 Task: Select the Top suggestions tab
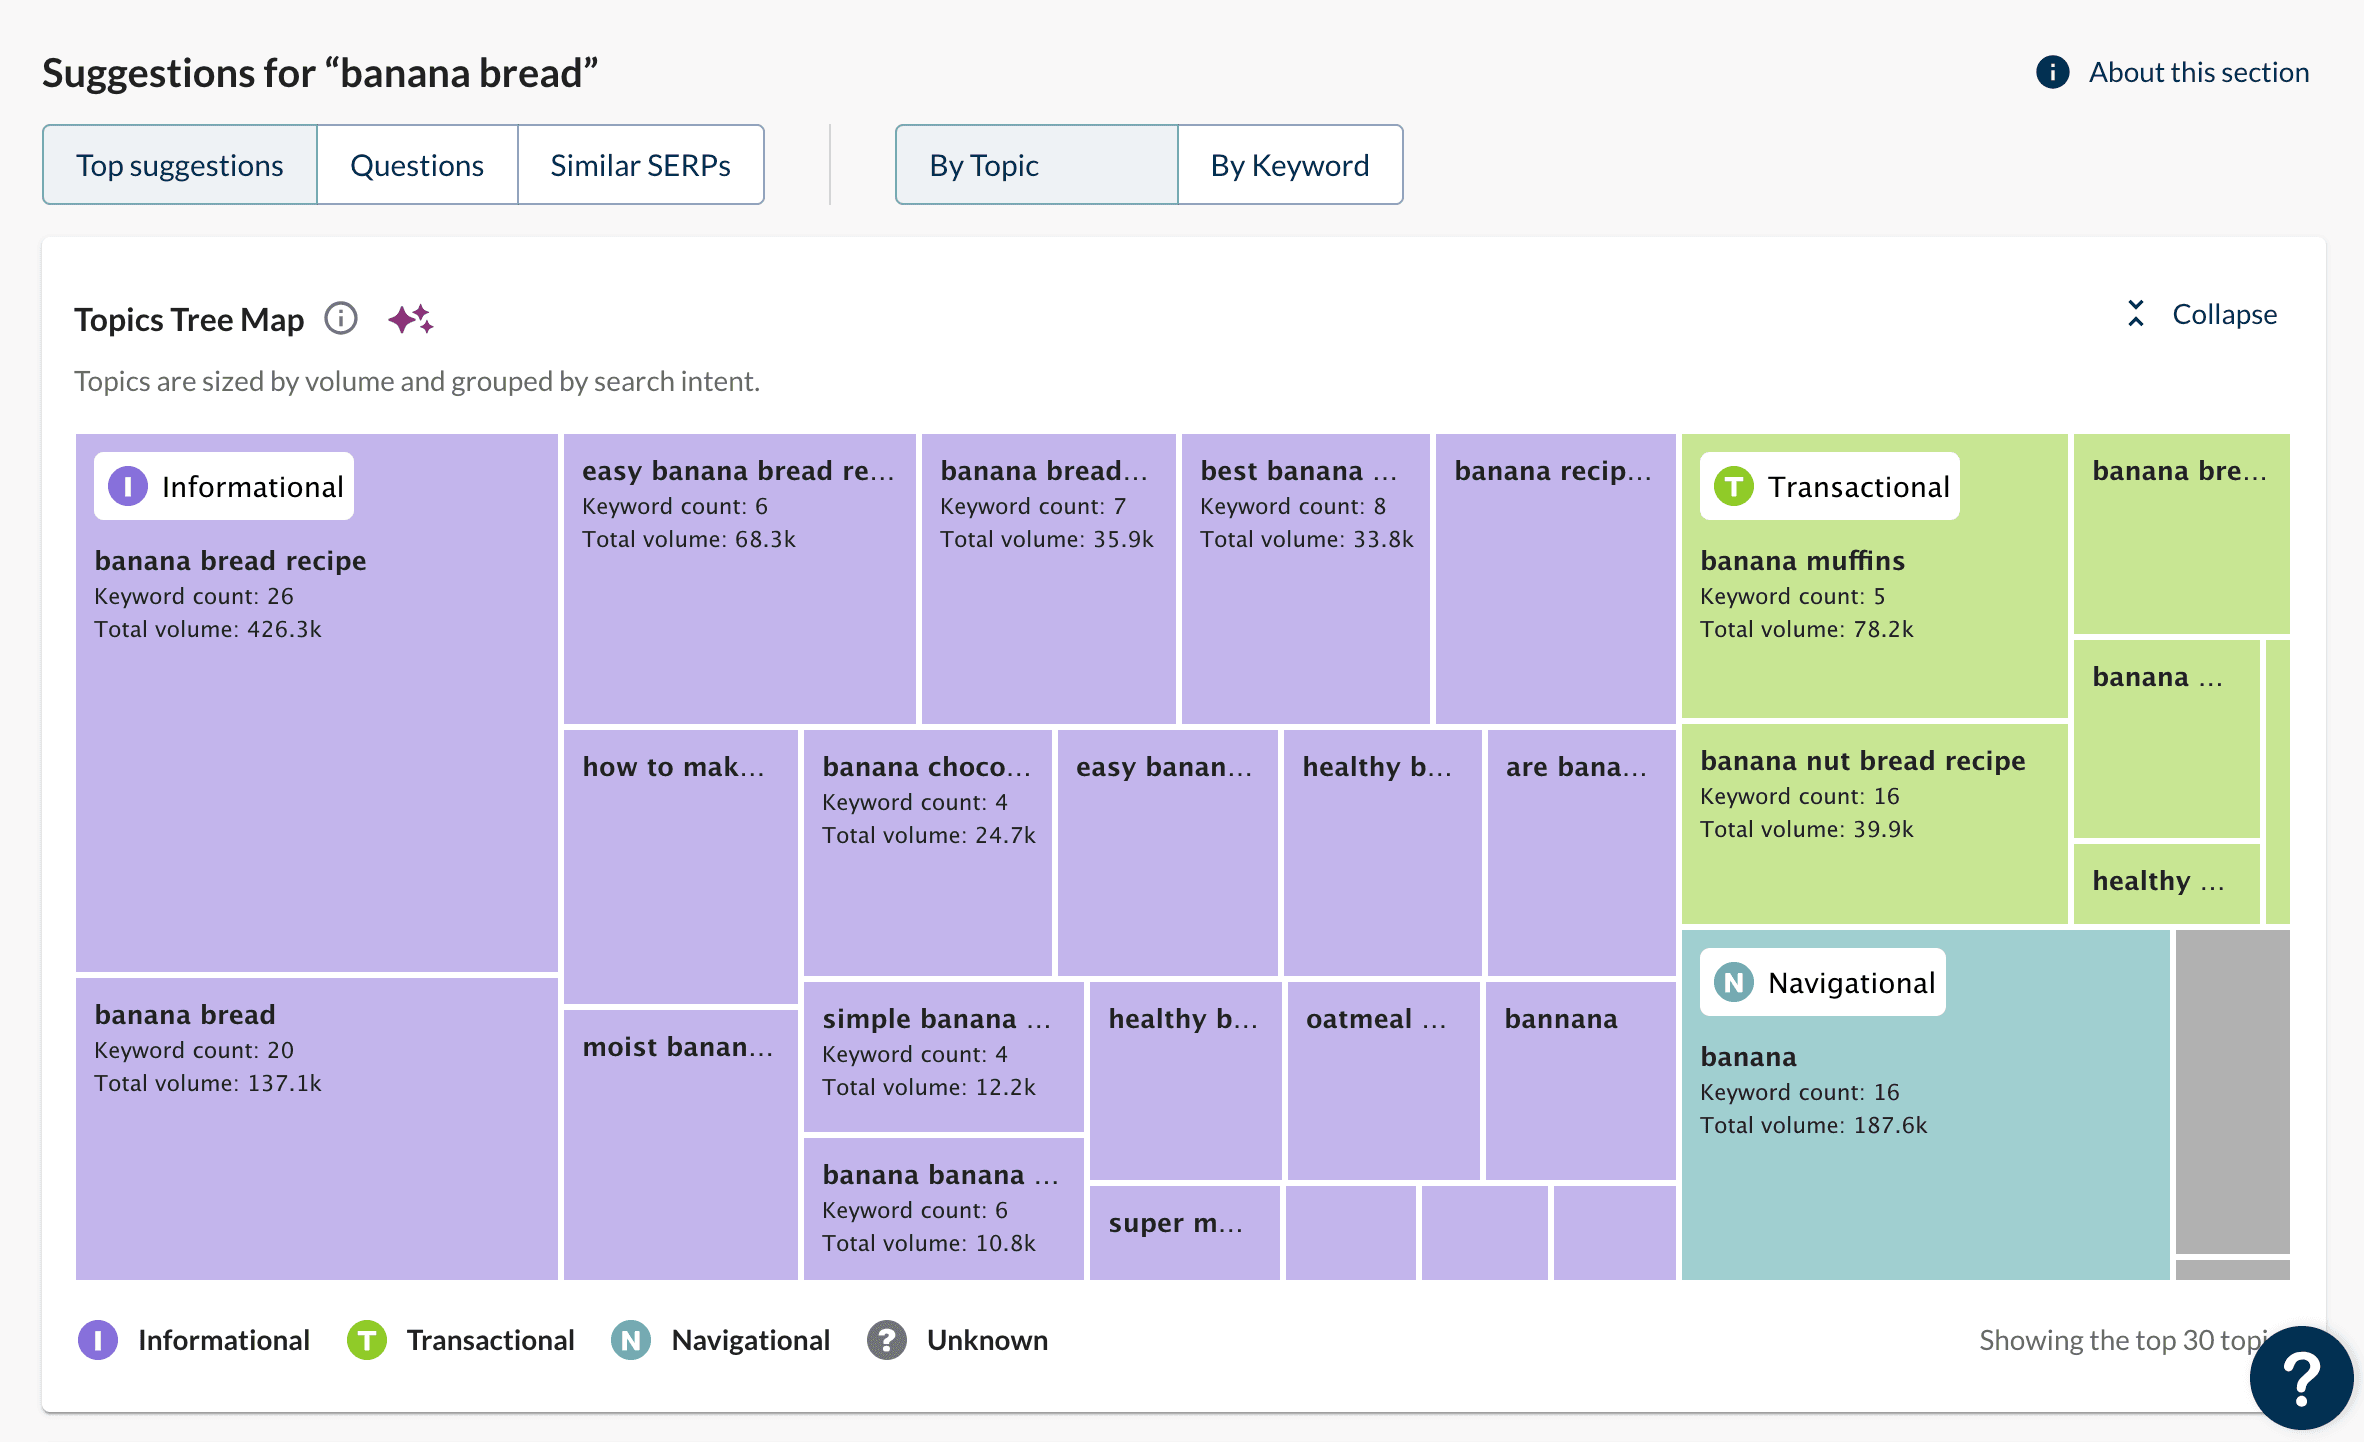click(x=180, y=165)
